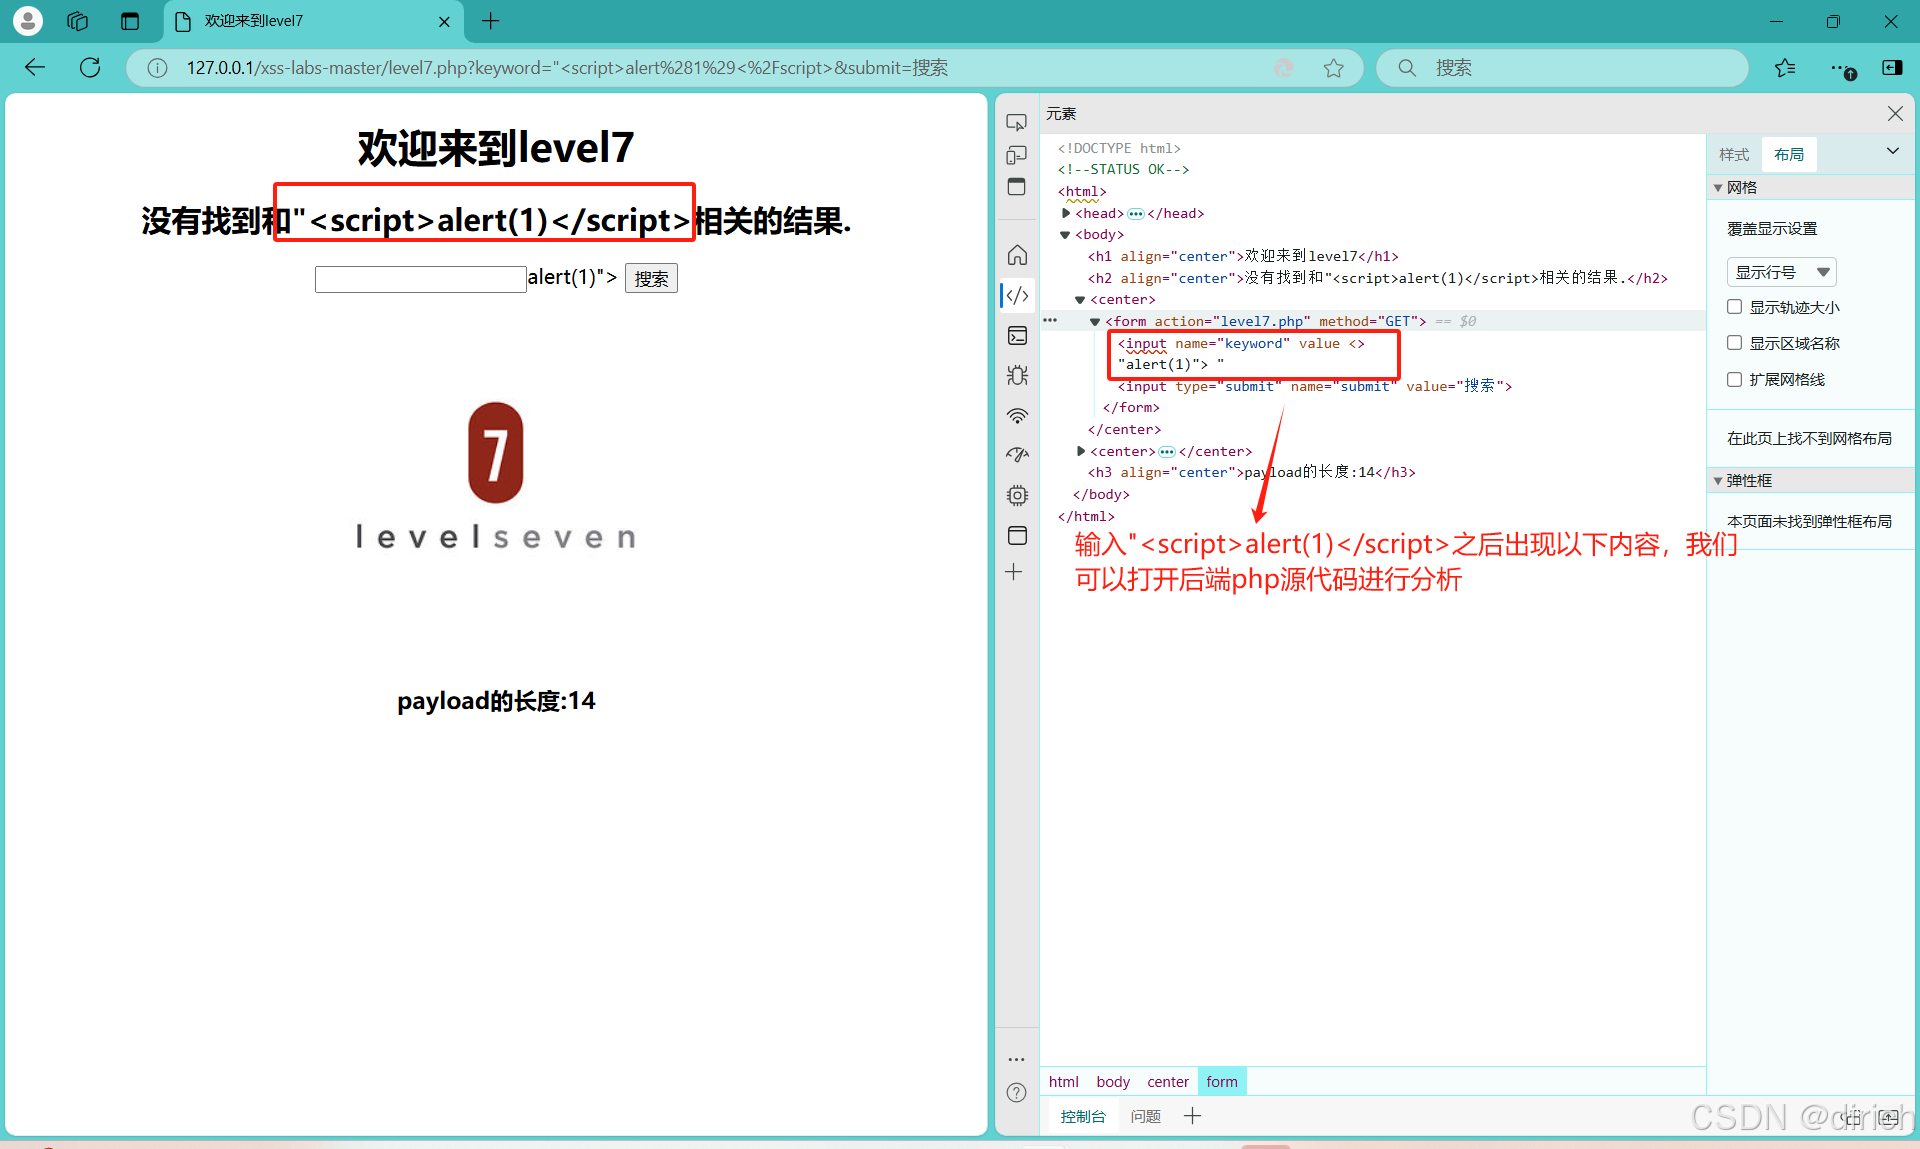The height and width of the screenshot is (1149, 1920).
Task: Click the Elements panel code icon
Action: (x=1017, y=296)
